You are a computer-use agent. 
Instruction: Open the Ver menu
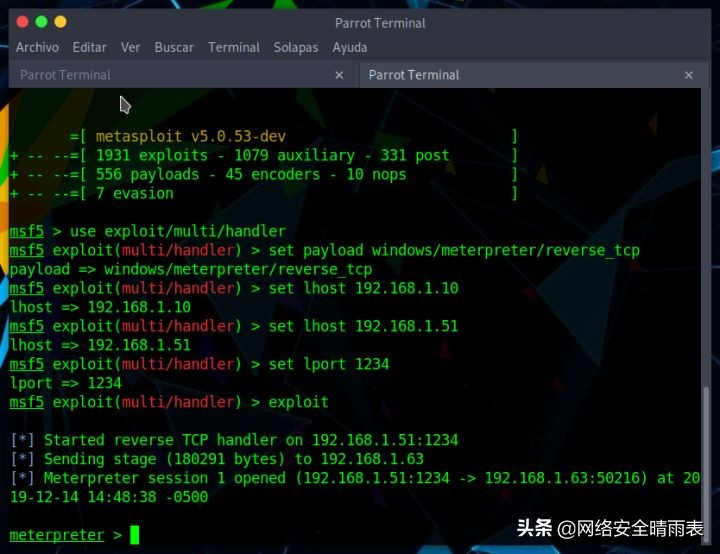[x=130, y=47]
